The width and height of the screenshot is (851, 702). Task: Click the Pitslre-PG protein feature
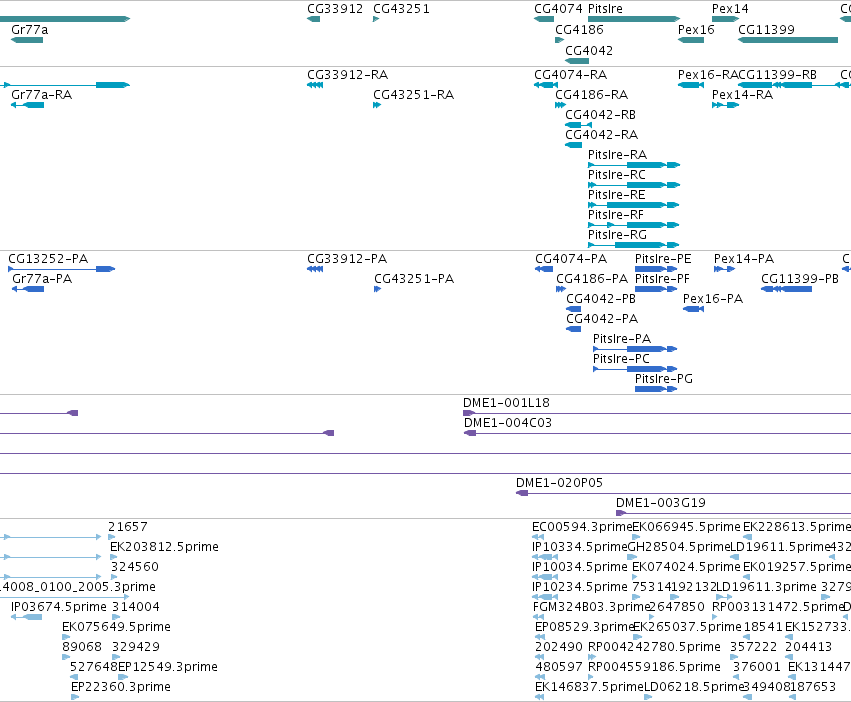point(656,389)
